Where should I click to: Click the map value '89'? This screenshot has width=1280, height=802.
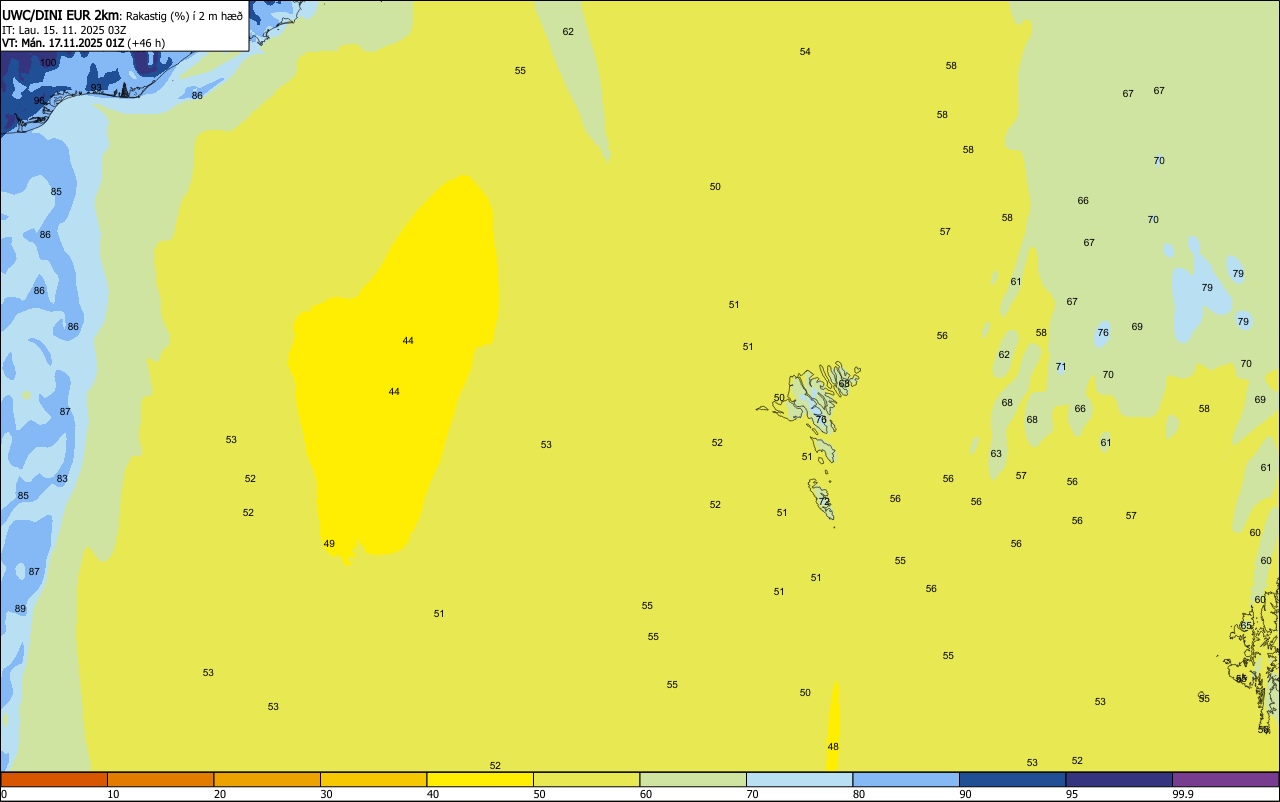(x=20, y=608)
